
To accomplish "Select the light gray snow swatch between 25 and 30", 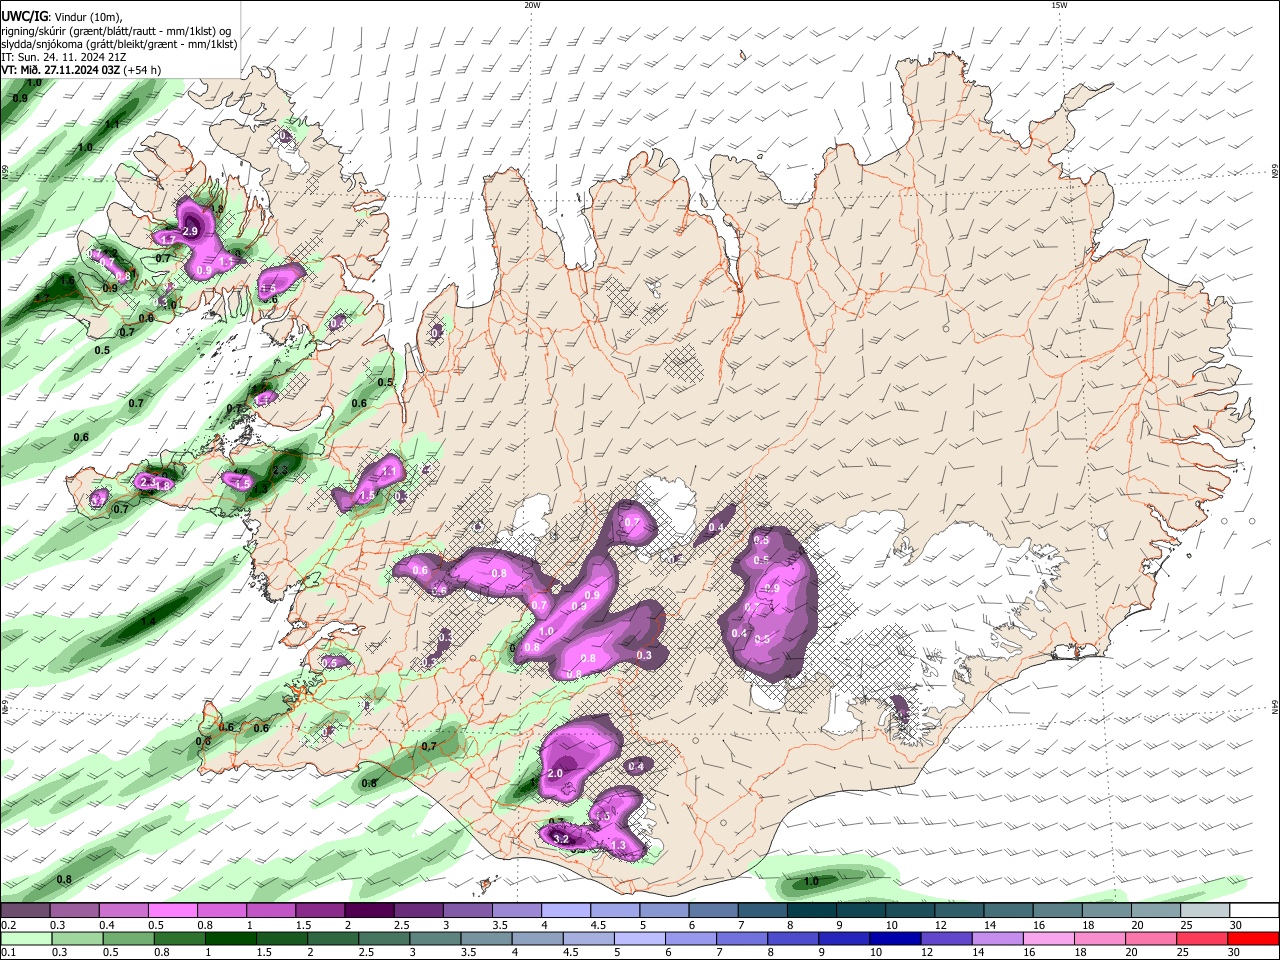I will (x=1205, y=911).
